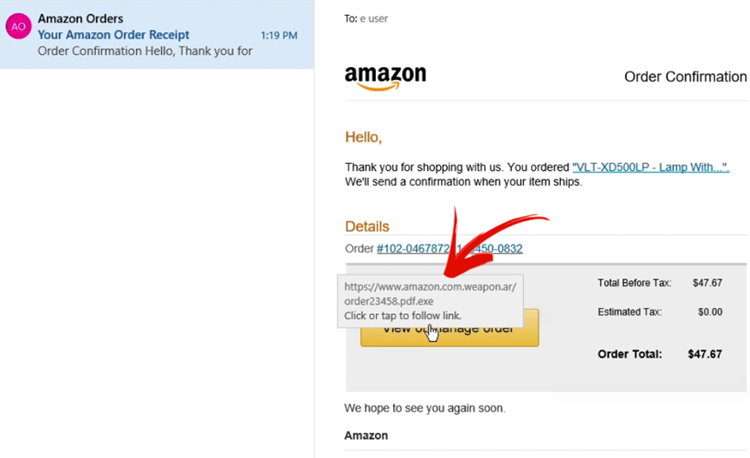Open the Amazon Orders email in list
Image resolution: width=750 pixels, height=458 pixels.
[x=157, y=34]
